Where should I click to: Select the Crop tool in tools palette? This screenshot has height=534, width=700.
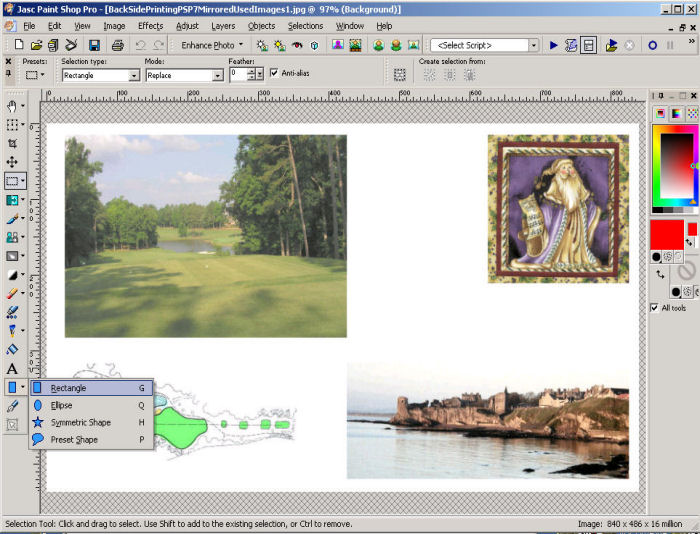pos(12,143)
